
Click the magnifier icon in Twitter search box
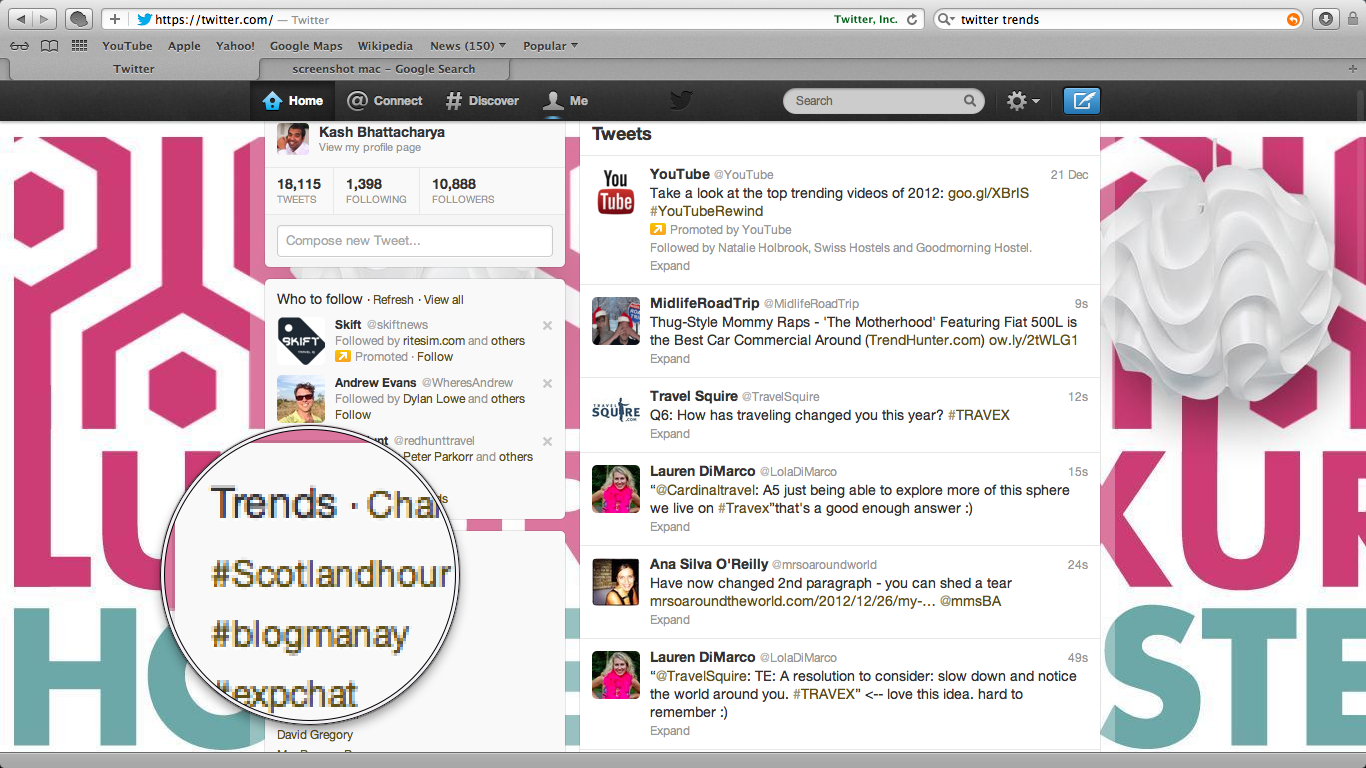click(x=969, y=101)
